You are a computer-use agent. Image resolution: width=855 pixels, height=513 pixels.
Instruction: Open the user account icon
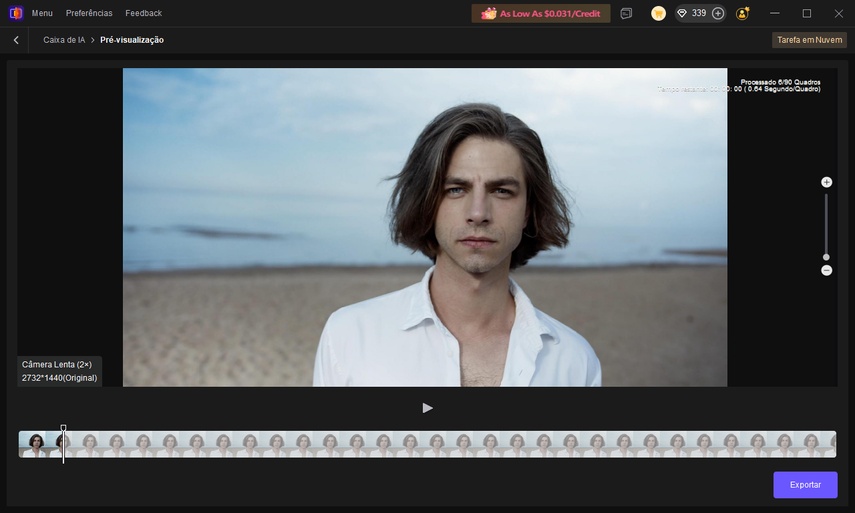click(742, 14)
